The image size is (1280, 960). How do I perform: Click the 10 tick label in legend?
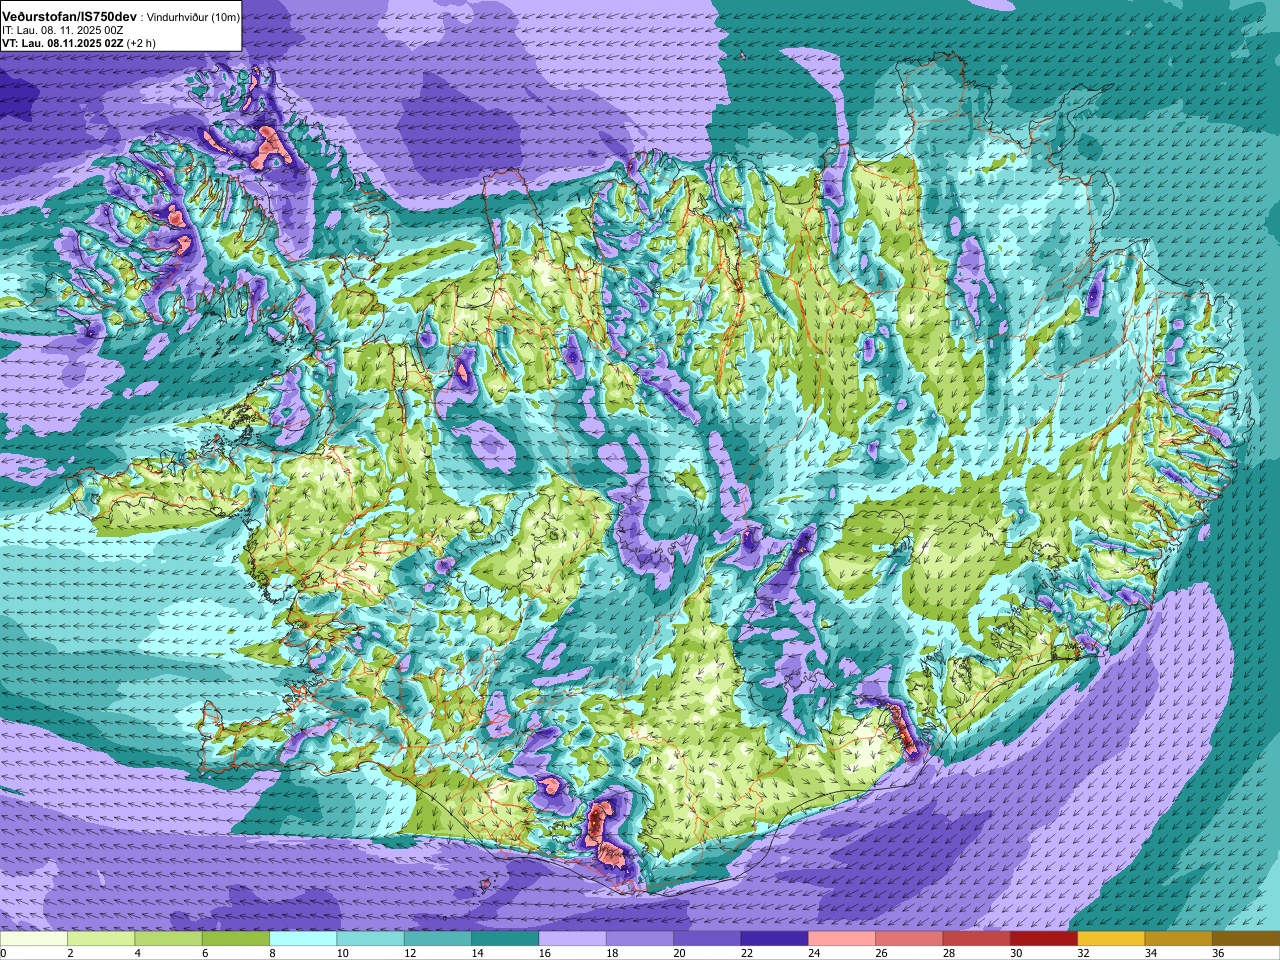click(342, 953)
